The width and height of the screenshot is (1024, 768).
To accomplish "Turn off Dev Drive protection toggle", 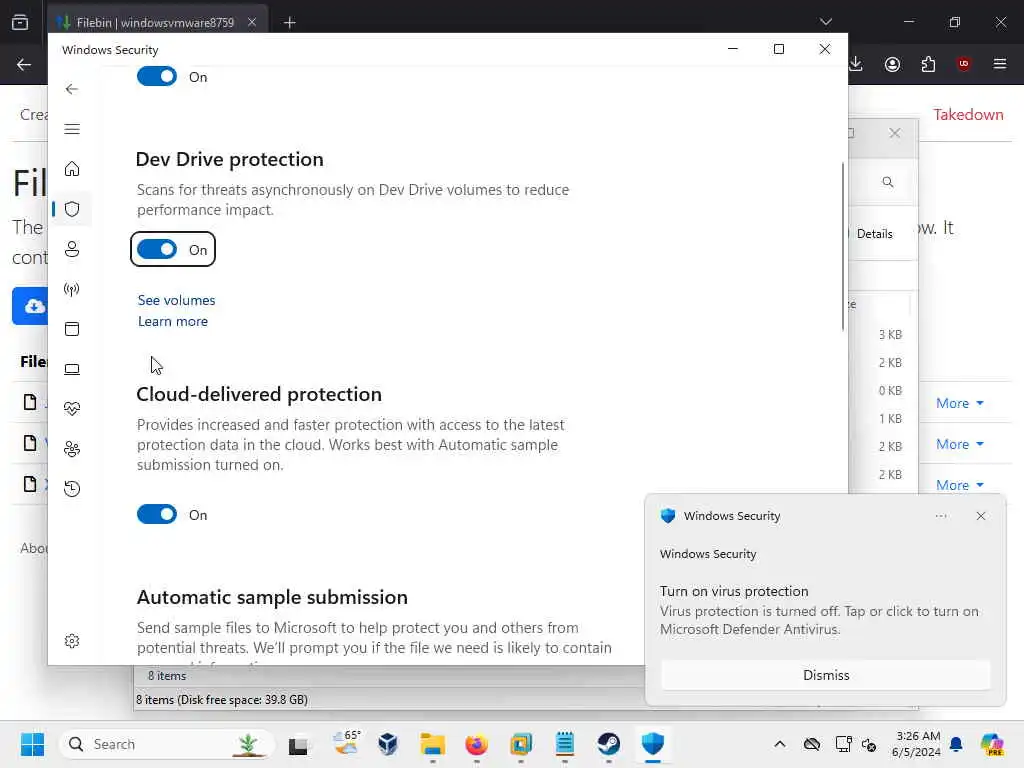I will coord(157,249).
